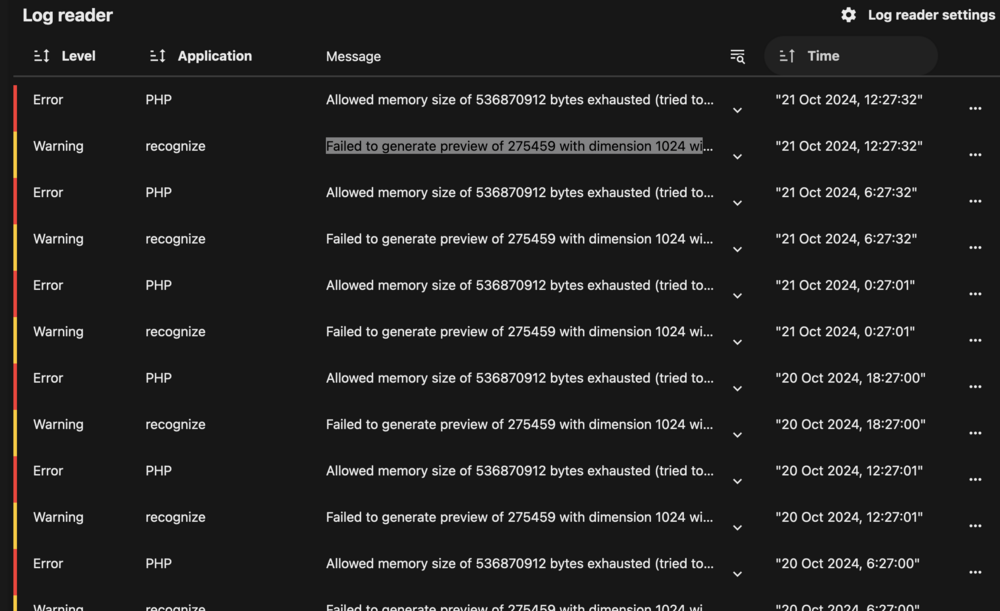Click timestamp "20 Oct 2024, 18:27:00" in Warning row

850,424
